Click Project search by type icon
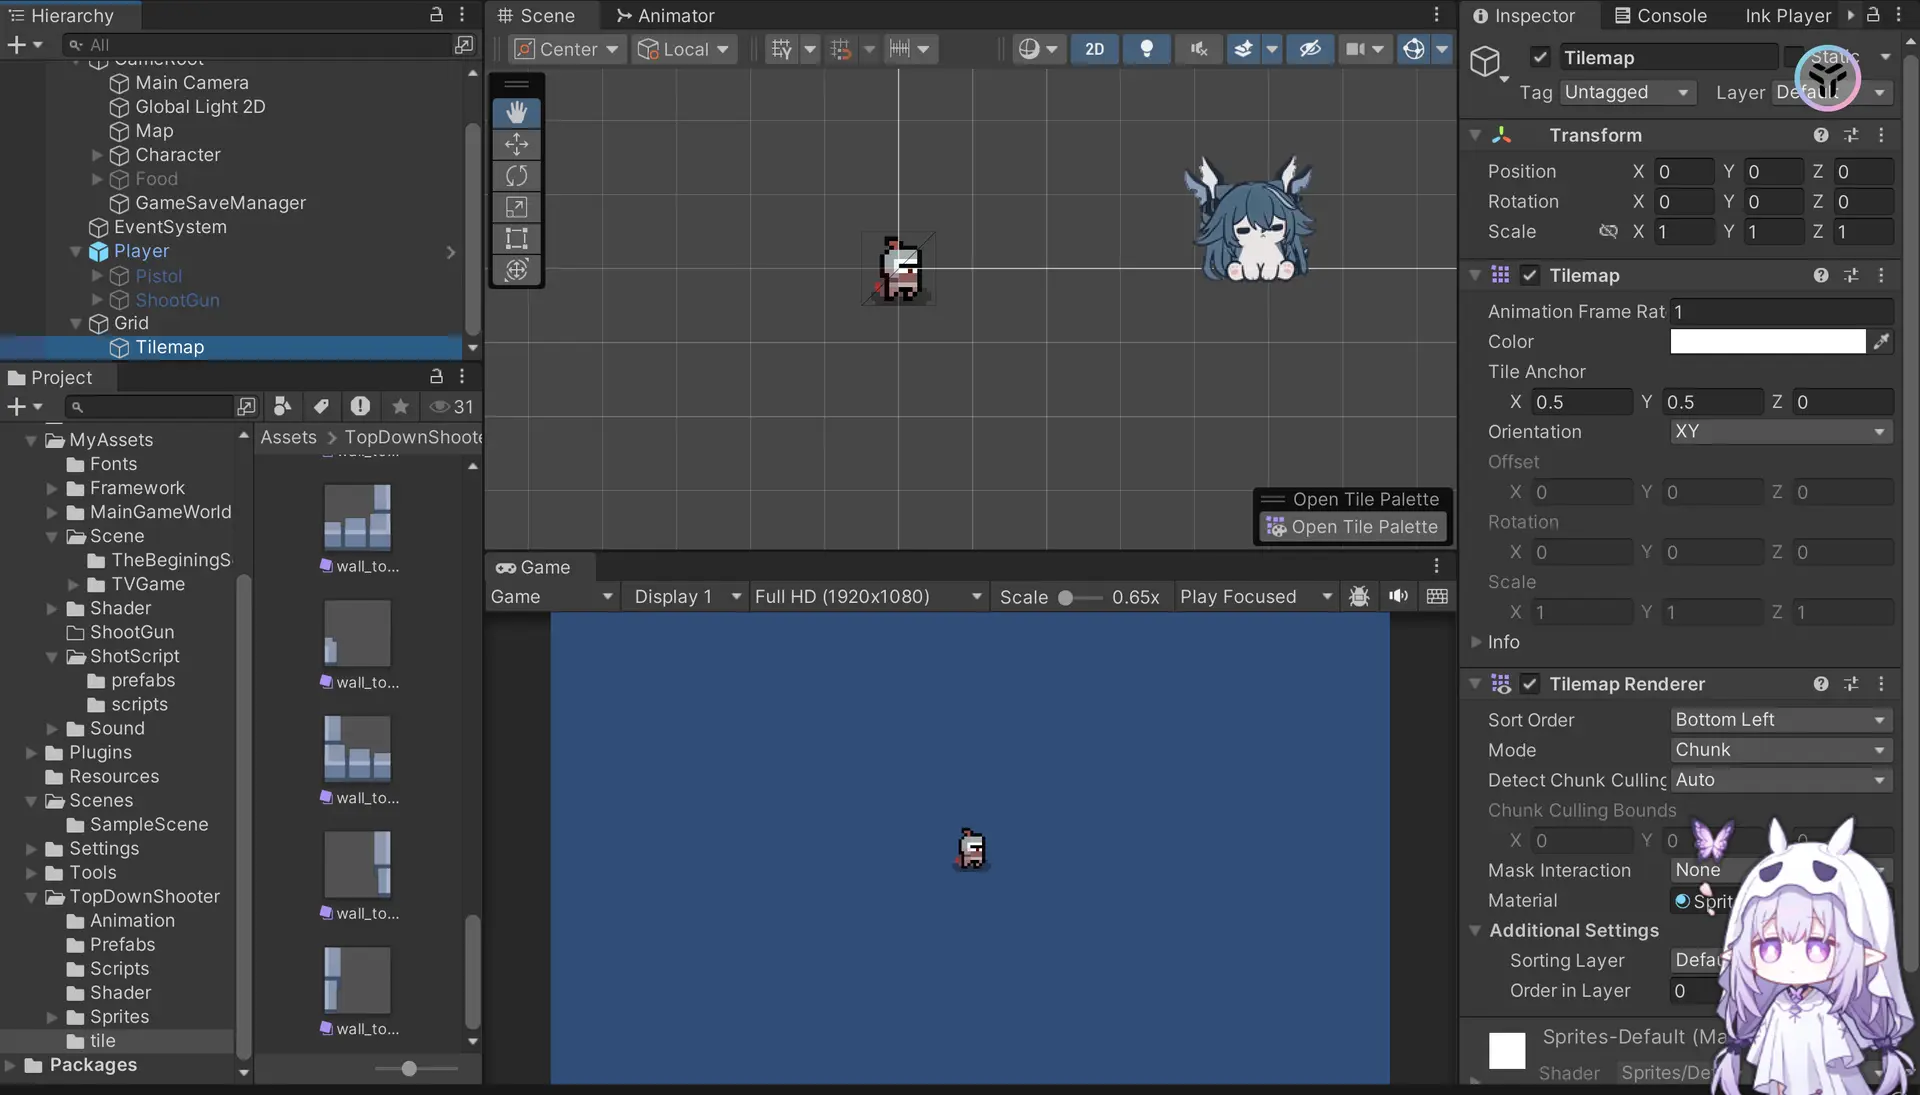Image resolution: width=1920 pixels, height=1095 pixels. click(x=283, y=406)
